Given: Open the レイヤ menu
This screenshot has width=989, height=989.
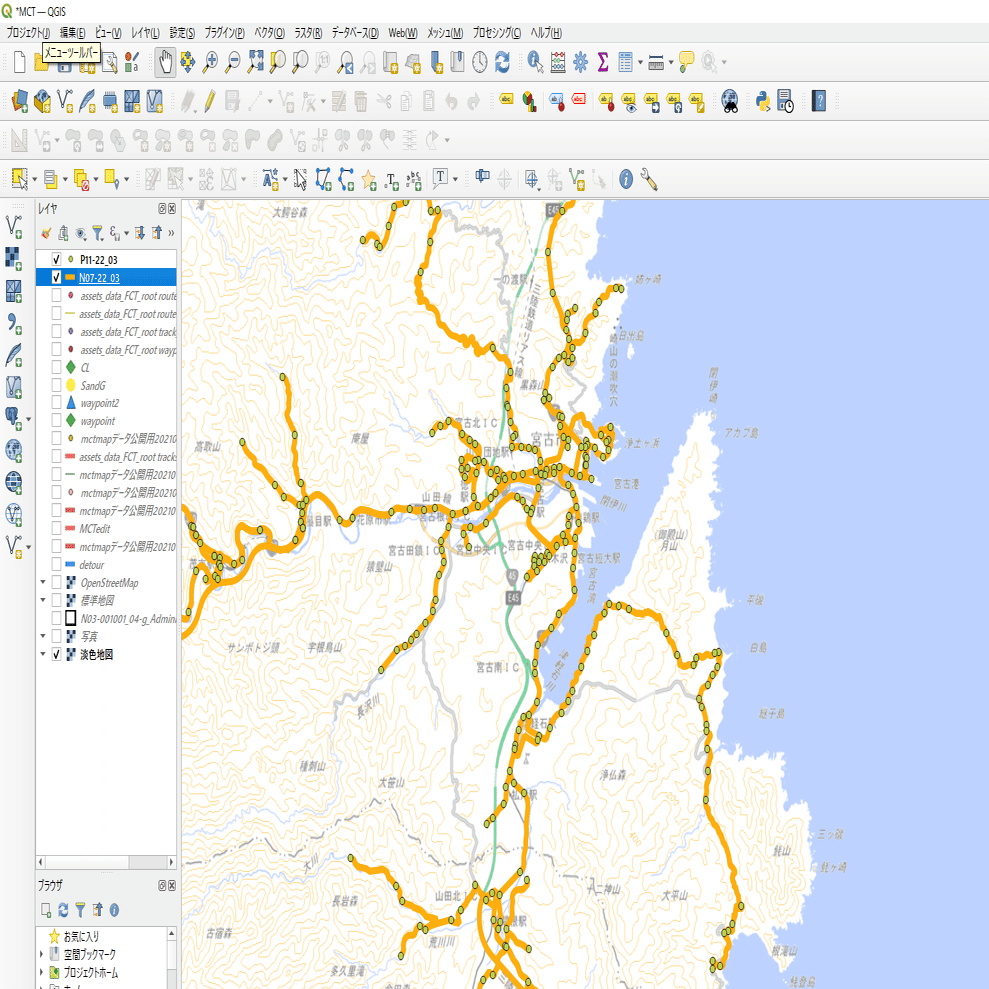Looking at the screenshot, I should [x=145, y=33].
